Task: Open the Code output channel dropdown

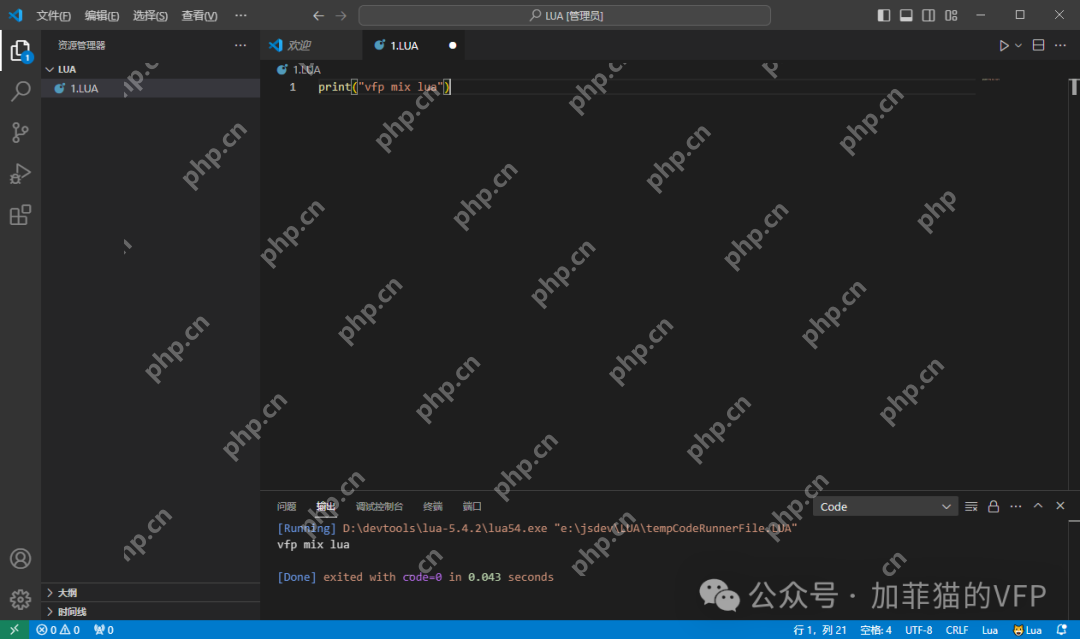Action: coord(886,507)
